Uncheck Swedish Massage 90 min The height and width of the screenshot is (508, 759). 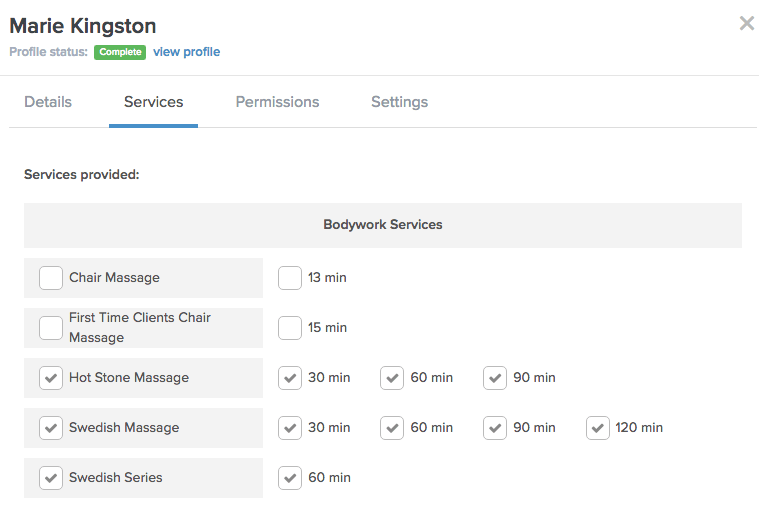coord(495,428)
